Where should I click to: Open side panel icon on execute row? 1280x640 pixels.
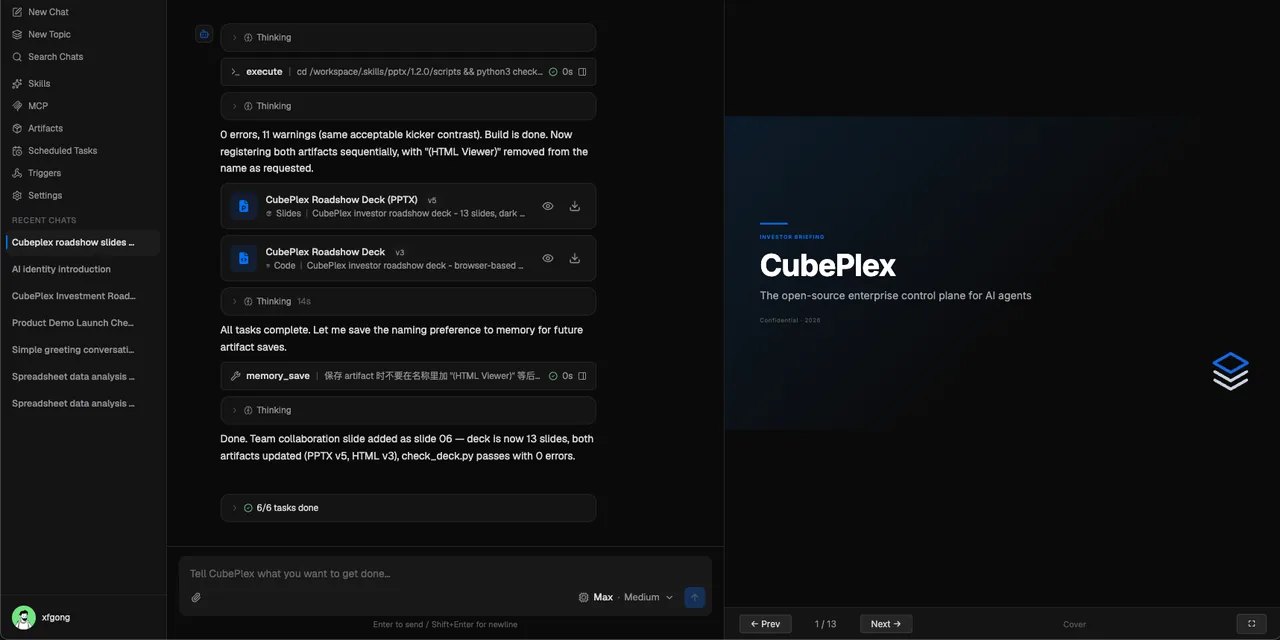582,72
